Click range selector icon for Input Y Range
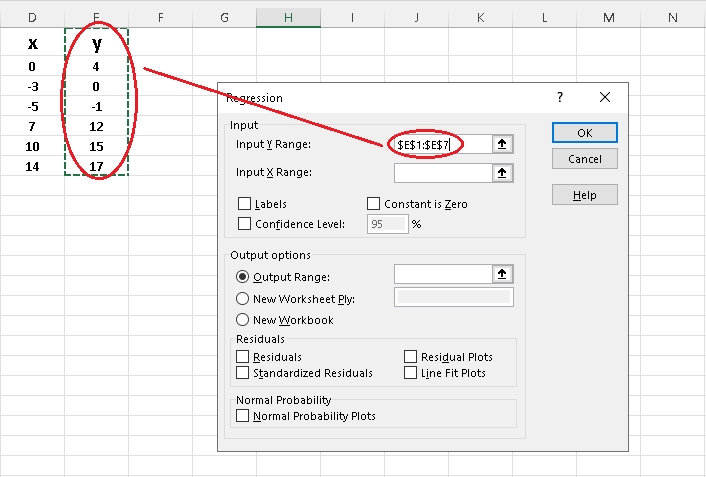 [x=504, y=145]
